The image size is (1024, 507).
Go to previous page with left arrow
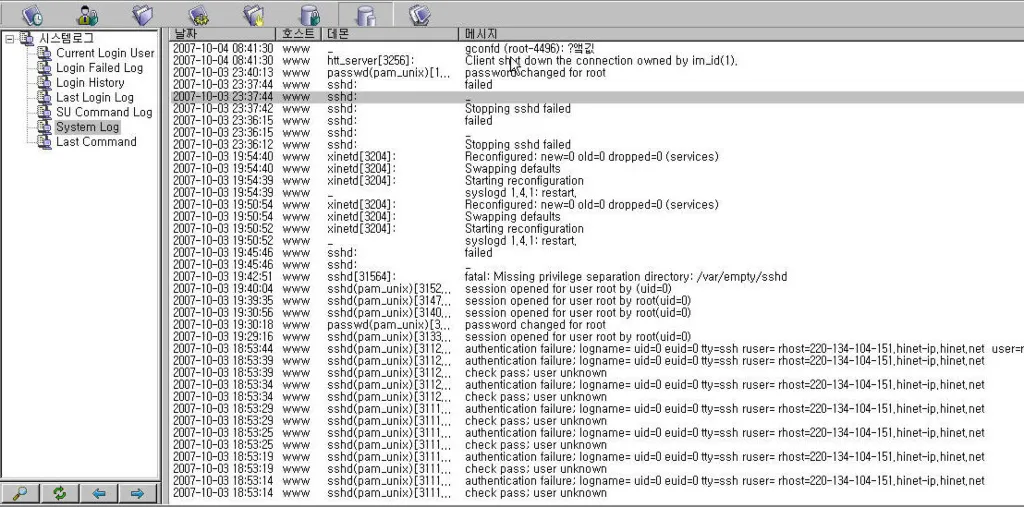click(x=98, y=493)
